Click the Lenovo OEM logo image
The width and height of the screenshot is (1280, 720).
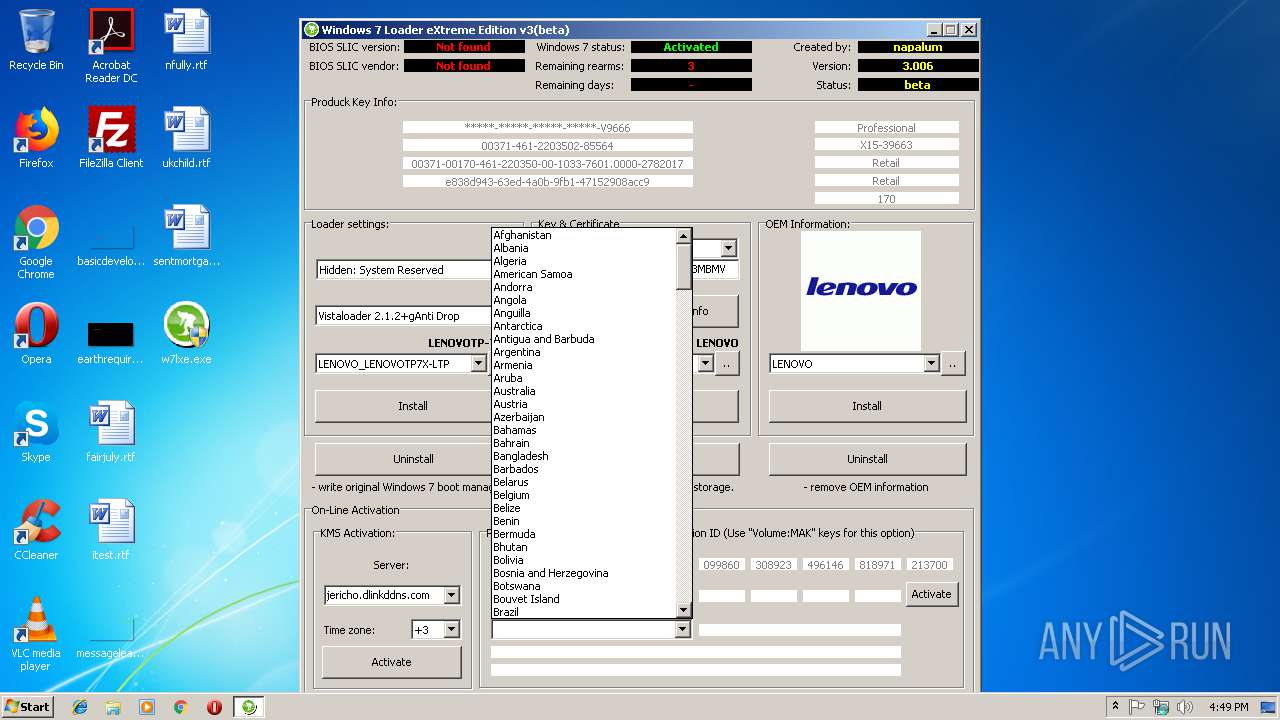pyautogui.click(x=861, y=290)
